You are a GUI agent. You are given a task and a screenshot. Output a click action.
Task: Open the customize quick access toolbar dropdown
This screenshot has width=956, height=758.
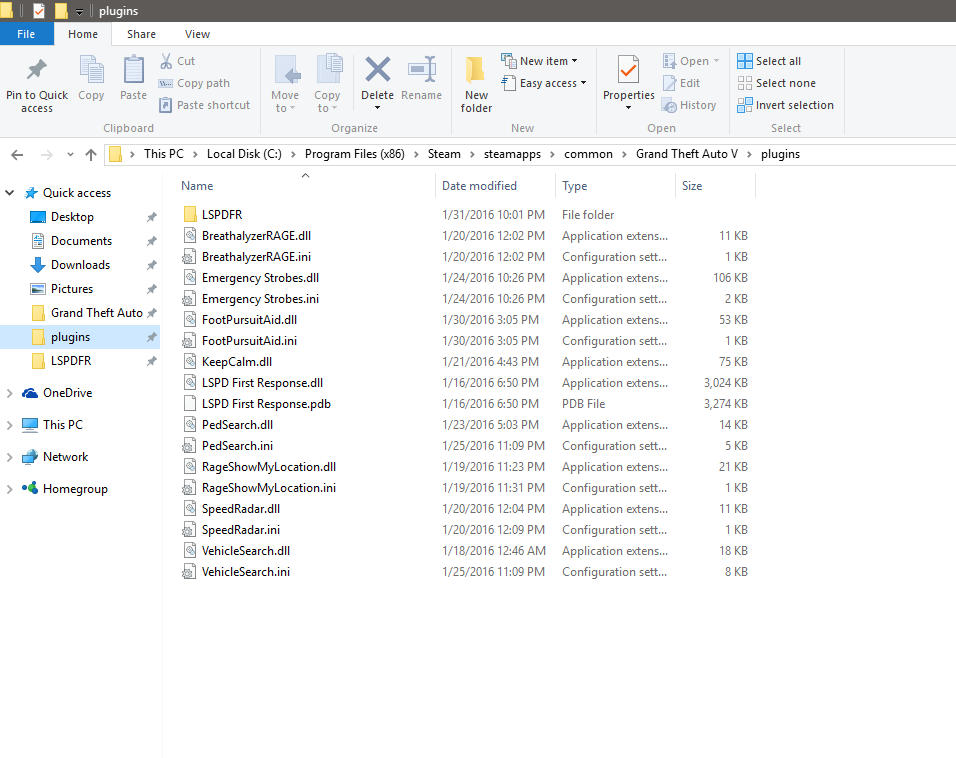[x=79, y=12]
